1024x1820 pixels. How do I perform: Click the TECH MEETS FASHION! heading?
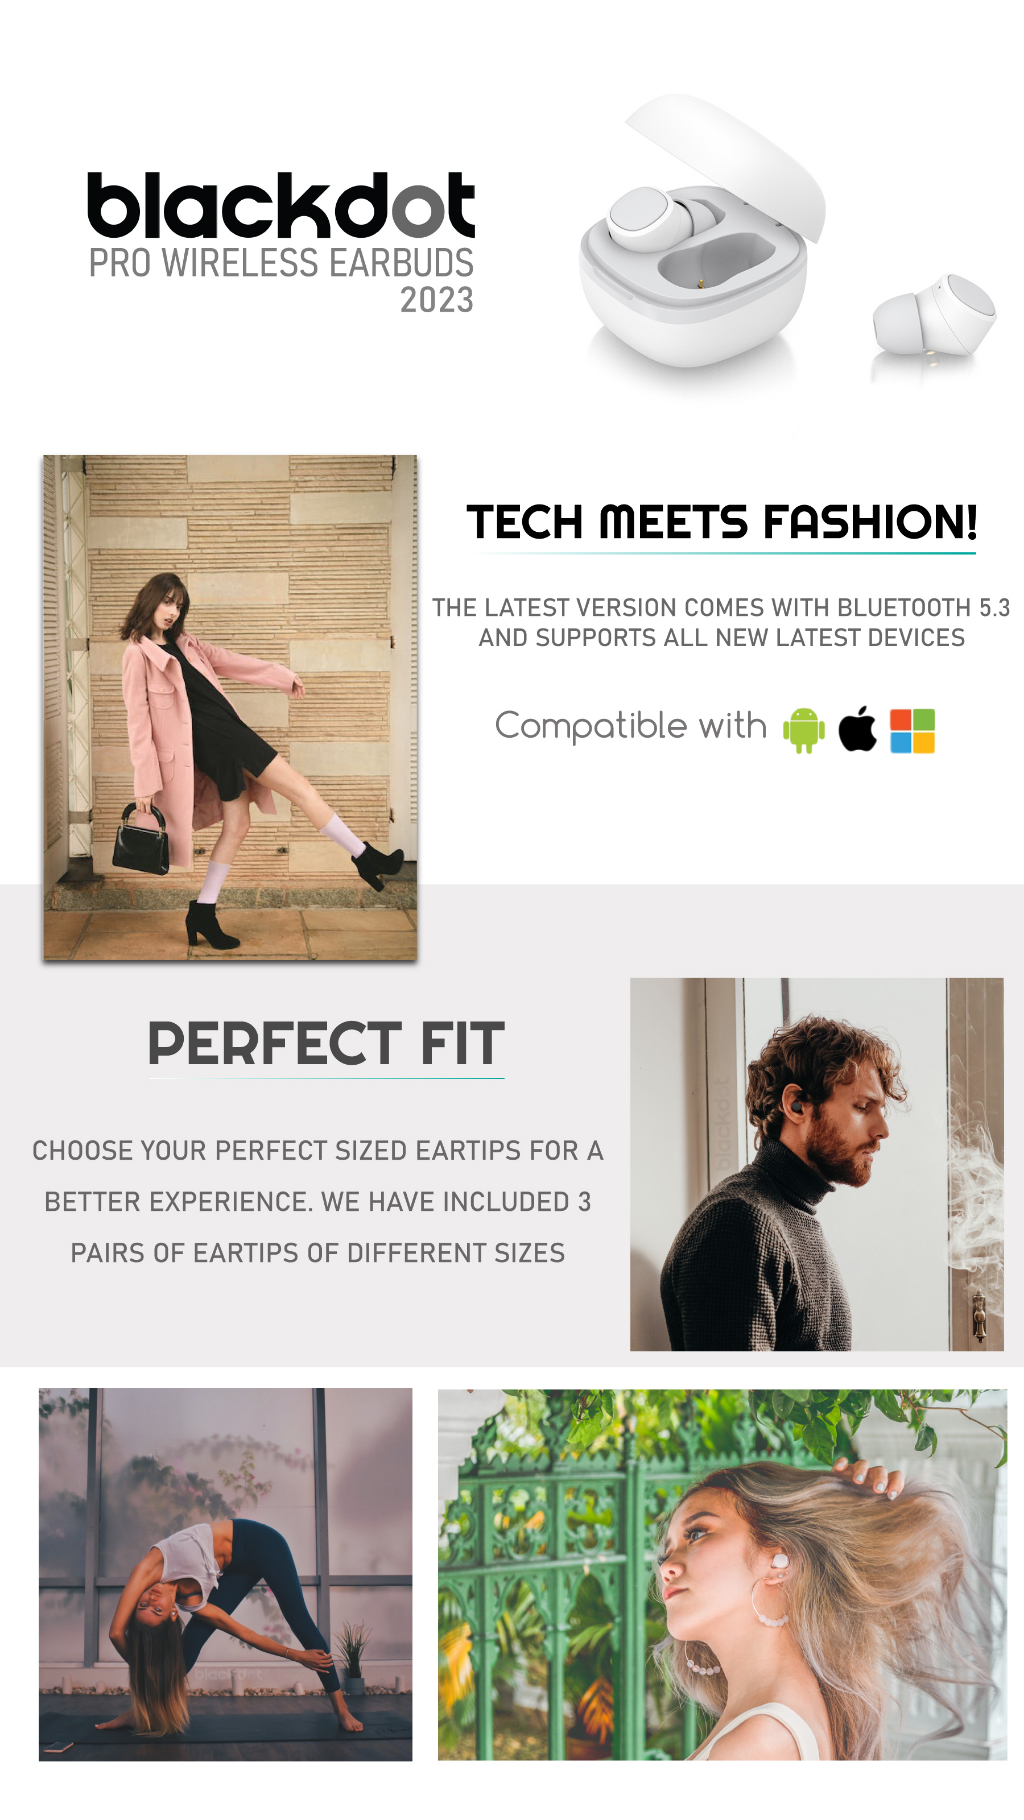722,522
